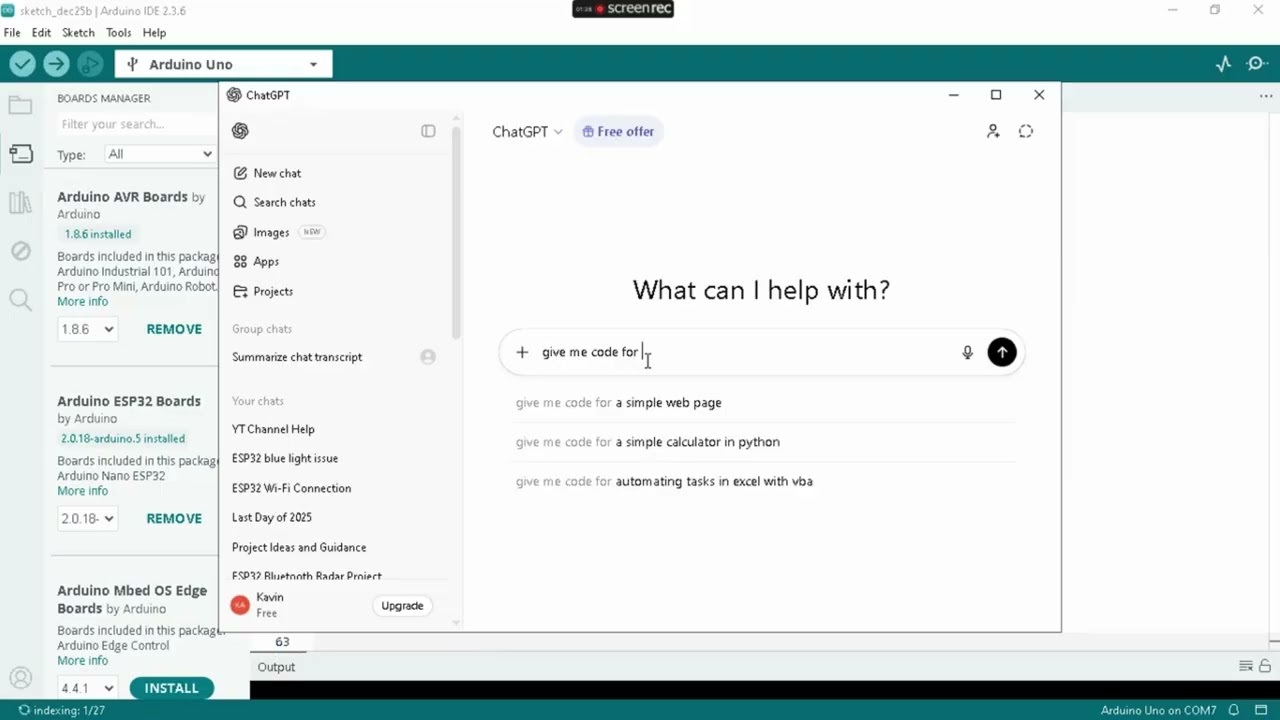
Task: Turn on temporary chat icon
Action: (1026, 131)
